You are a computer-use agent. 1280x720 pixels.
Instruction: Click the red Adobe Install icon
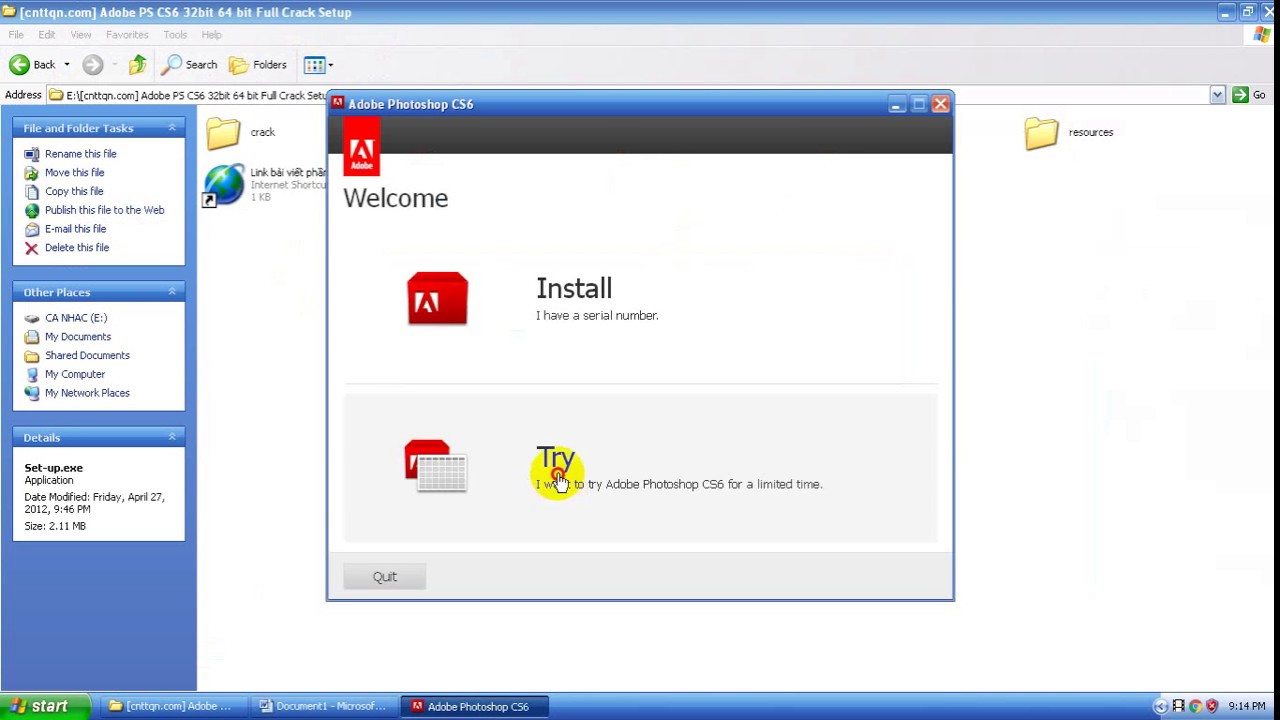(x=437, y=298)
